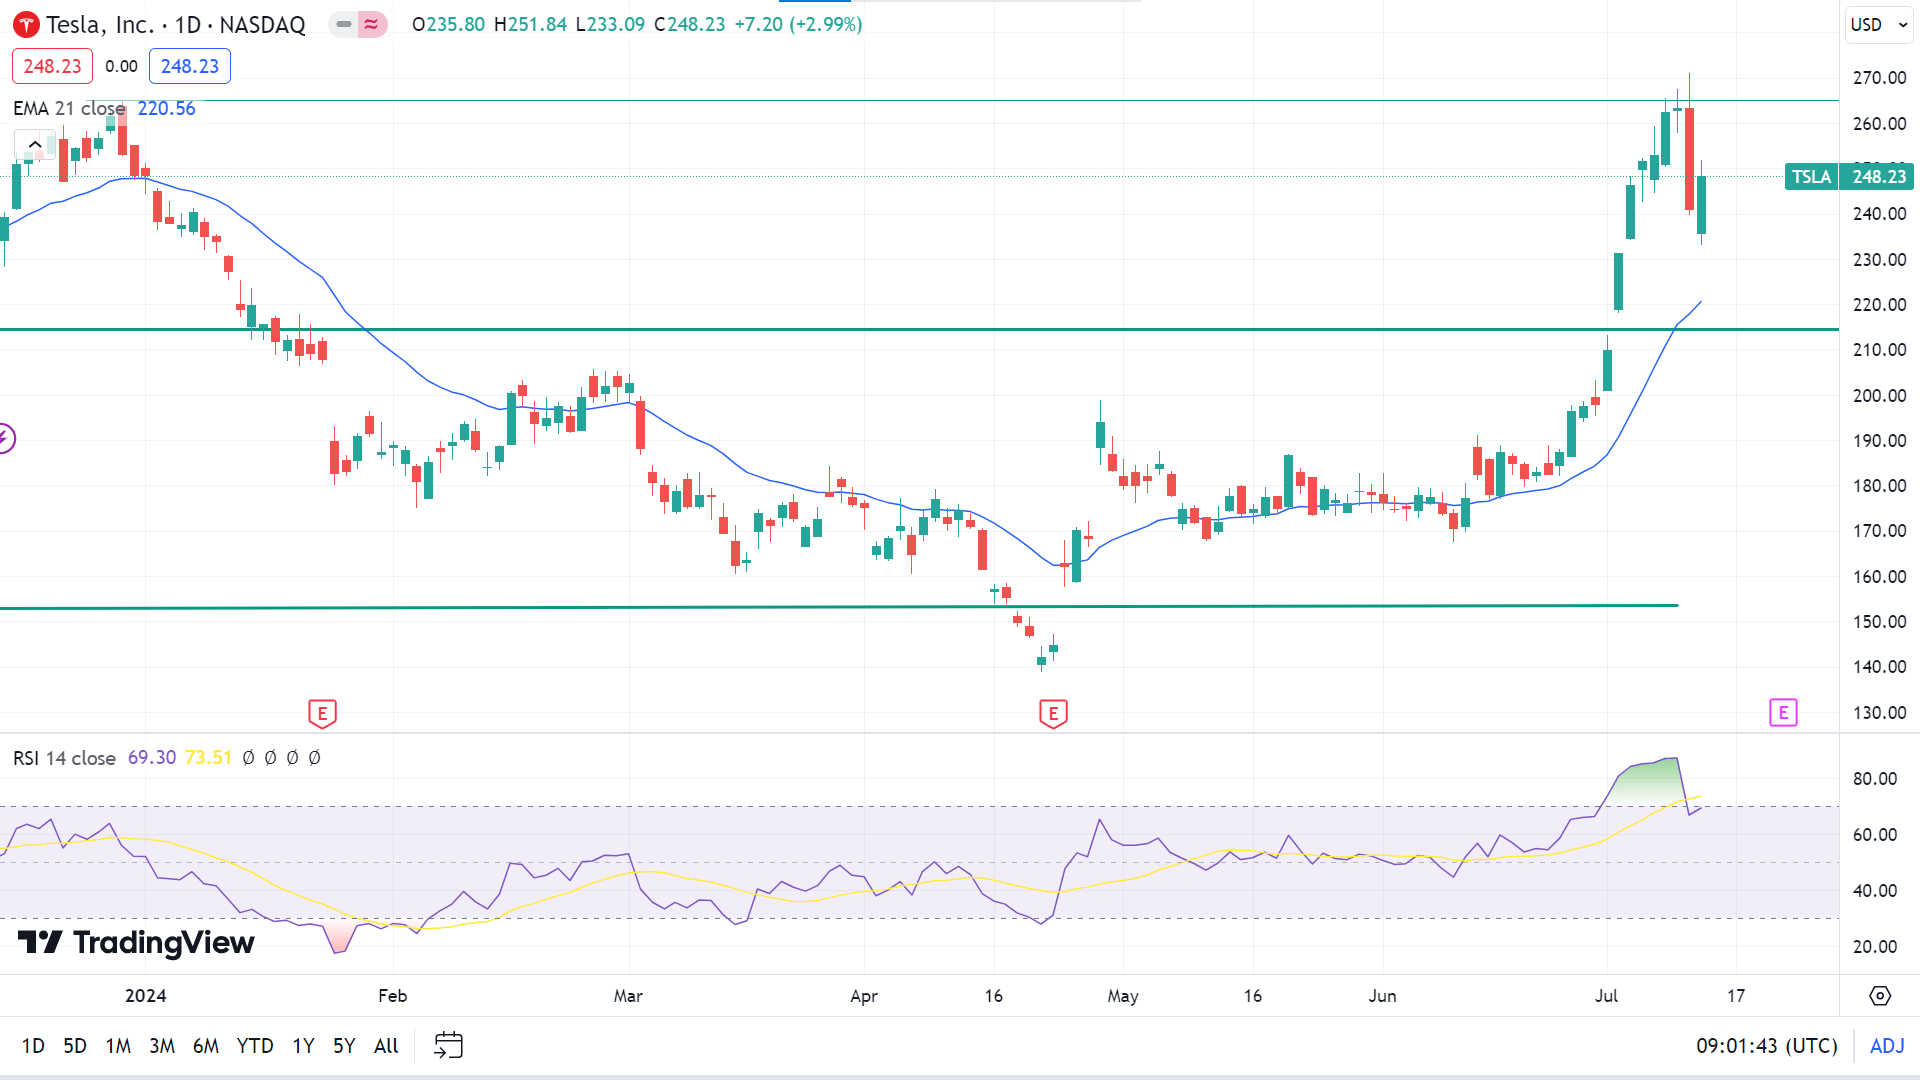Click the gray dash market status icon
The width and height of the screenshot is (1920, 1080).
click(344, 24)
